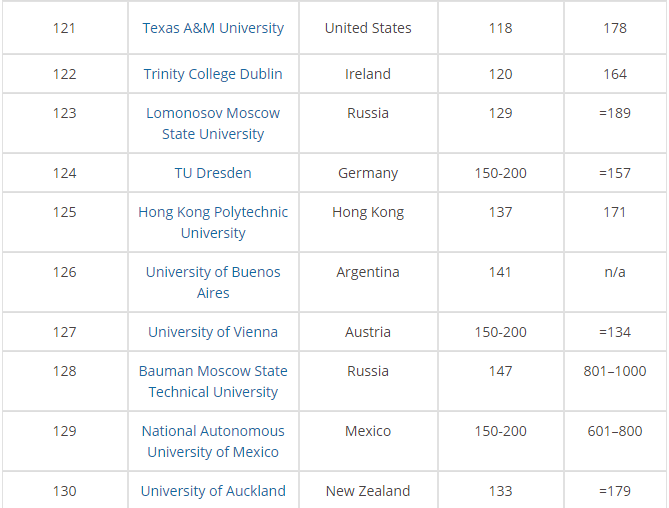Image resolution: width=669 pixels, height=508 pixels.
Task: Open Lomonosov Moscow State University page
Action: click(x=213, y=123)
